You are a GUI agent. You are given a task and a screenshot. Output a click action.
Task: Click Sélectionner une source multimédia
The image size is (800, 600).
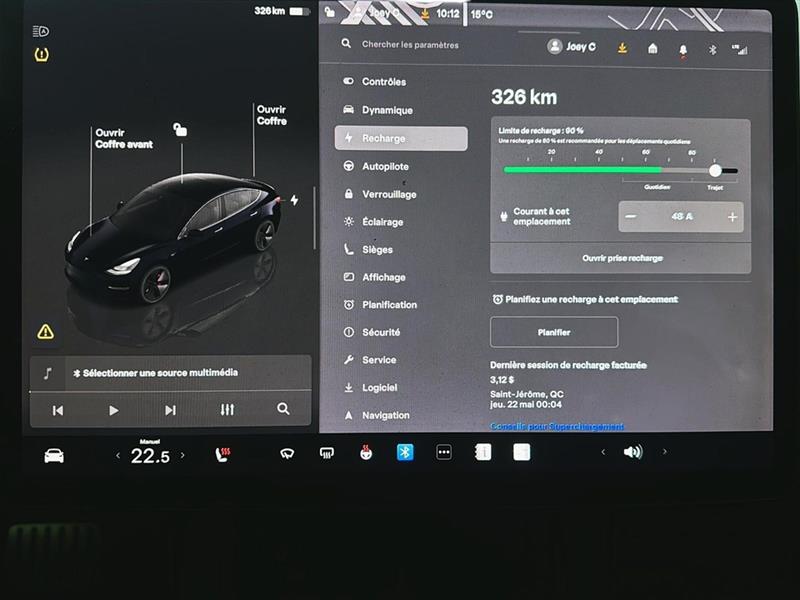point(155,373)
